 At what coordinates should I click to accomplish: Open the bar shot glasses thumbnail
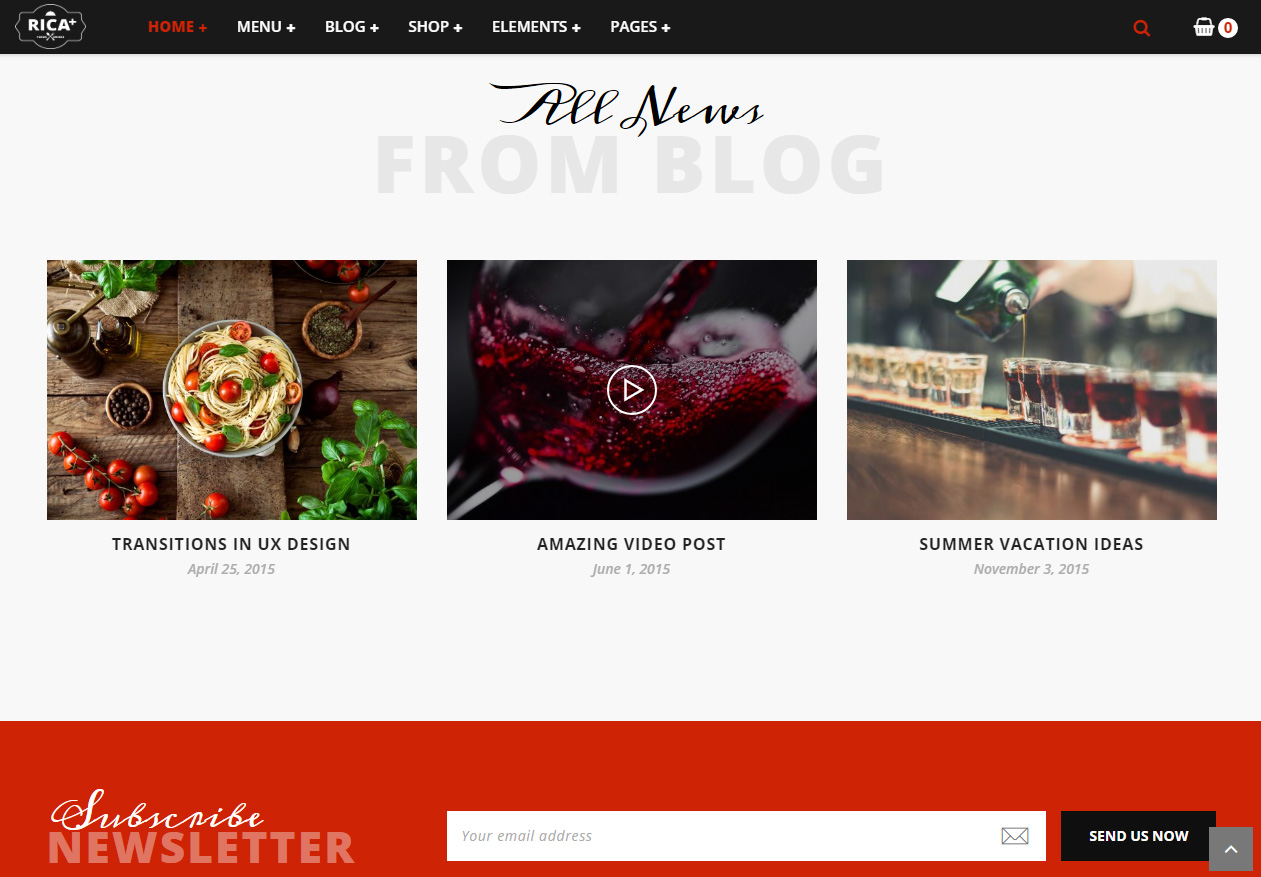(x=1032, y=390)
